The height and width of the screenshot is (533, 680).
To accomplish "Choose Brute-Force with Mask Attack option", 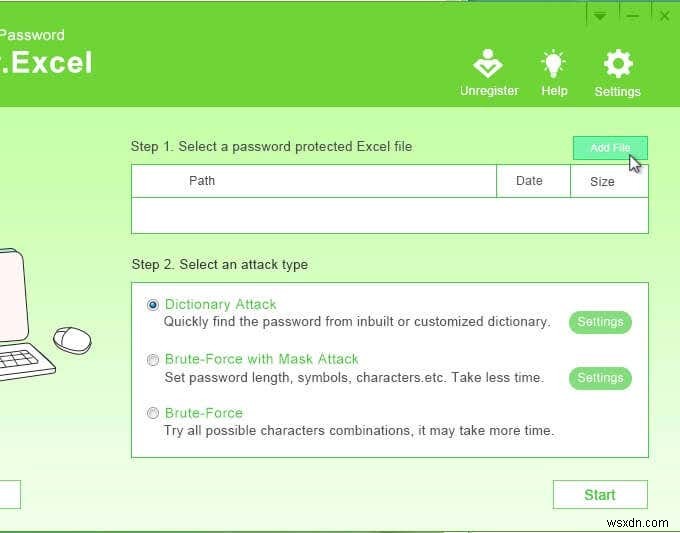I will [x=153, y=359].
